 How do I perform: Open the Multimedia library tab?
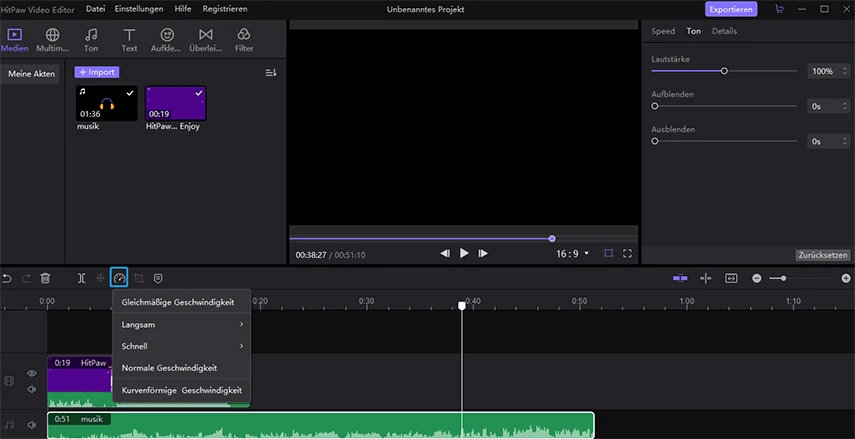[52, 41]
